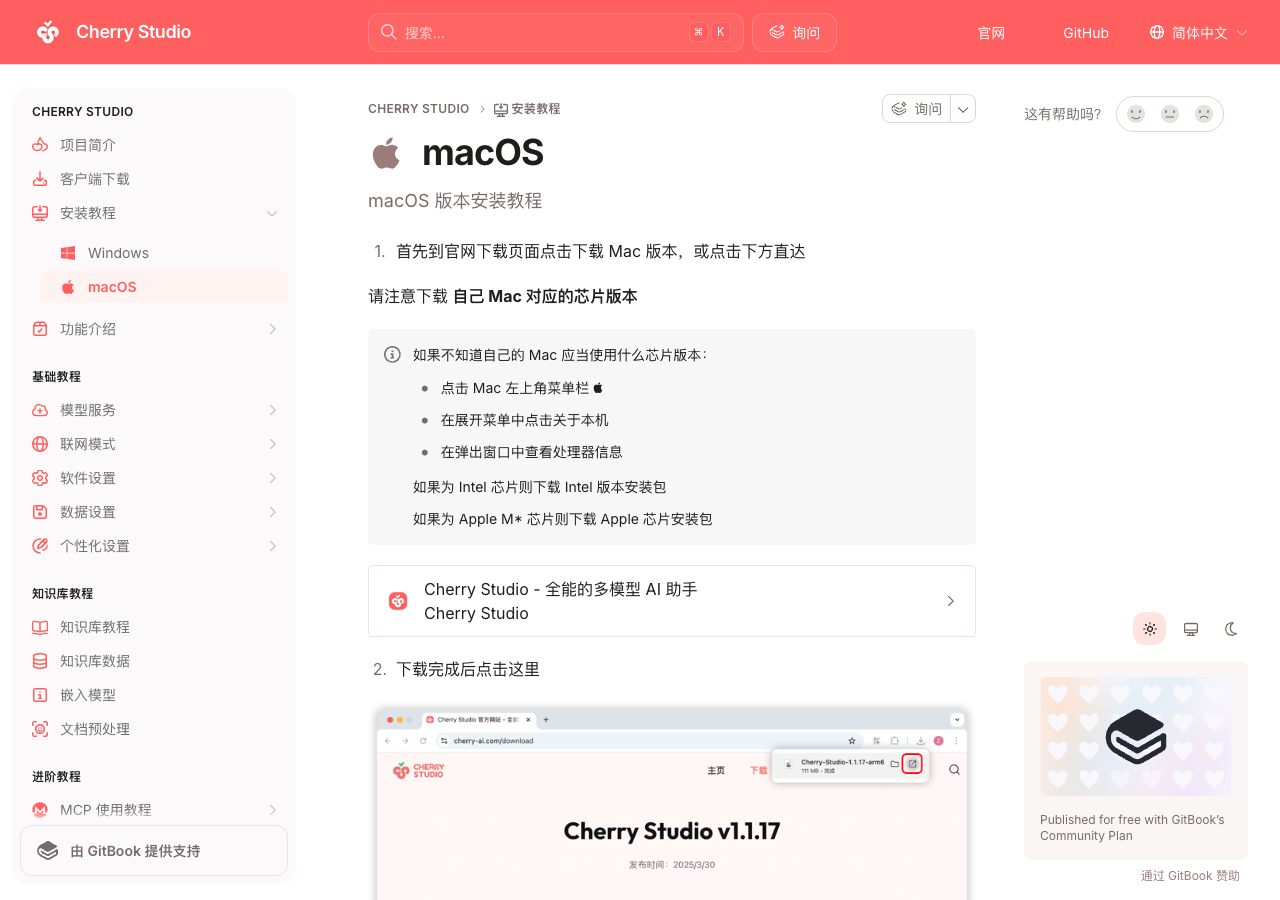
Task: Click the 客户端下载 download icon
Action: click(40, 179)
